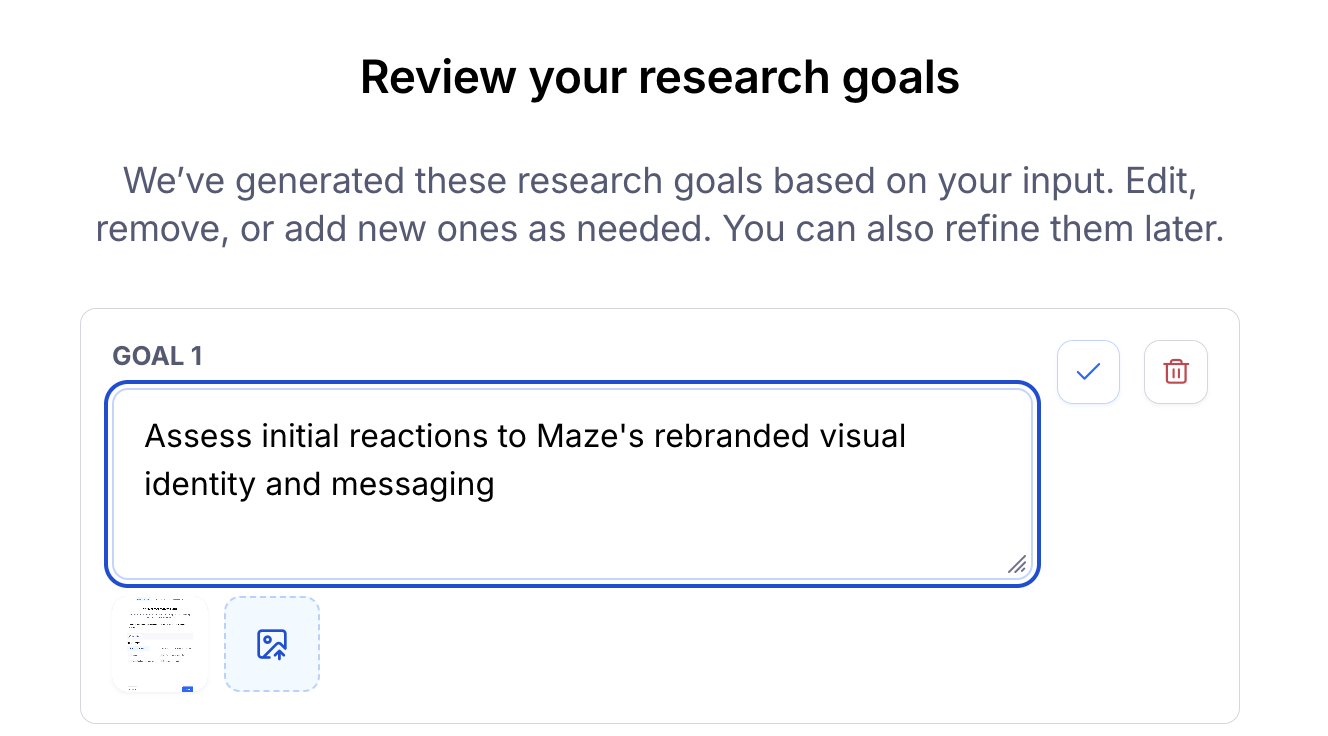
Task: Place cursor after the word "messaging"
Action: (x=496, y=485)
